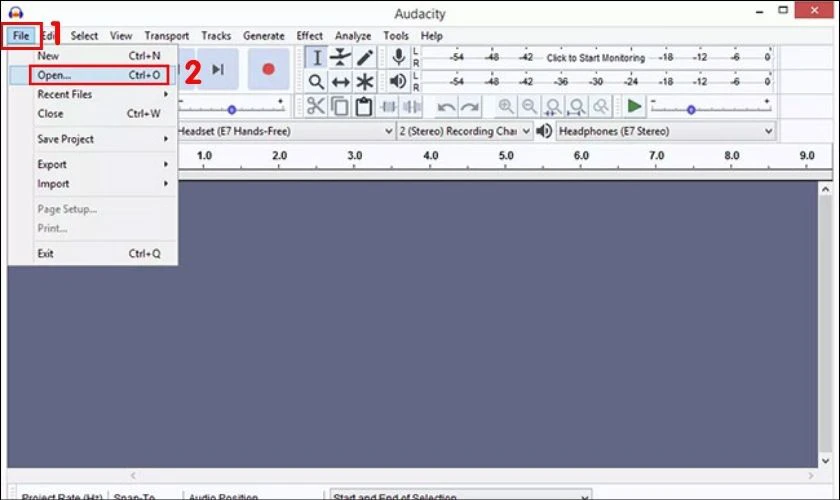Screen dimensions: 840x500
Task: Choose New from the File menu
Action: tap(93, 56)
